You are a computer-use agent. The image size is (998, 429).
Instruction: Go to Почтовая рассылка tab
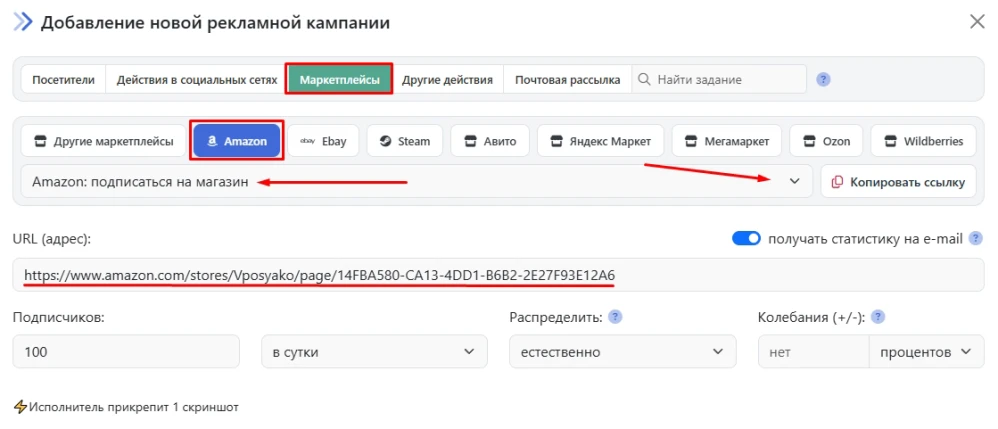pyautogui.click(x=568, y=80)
